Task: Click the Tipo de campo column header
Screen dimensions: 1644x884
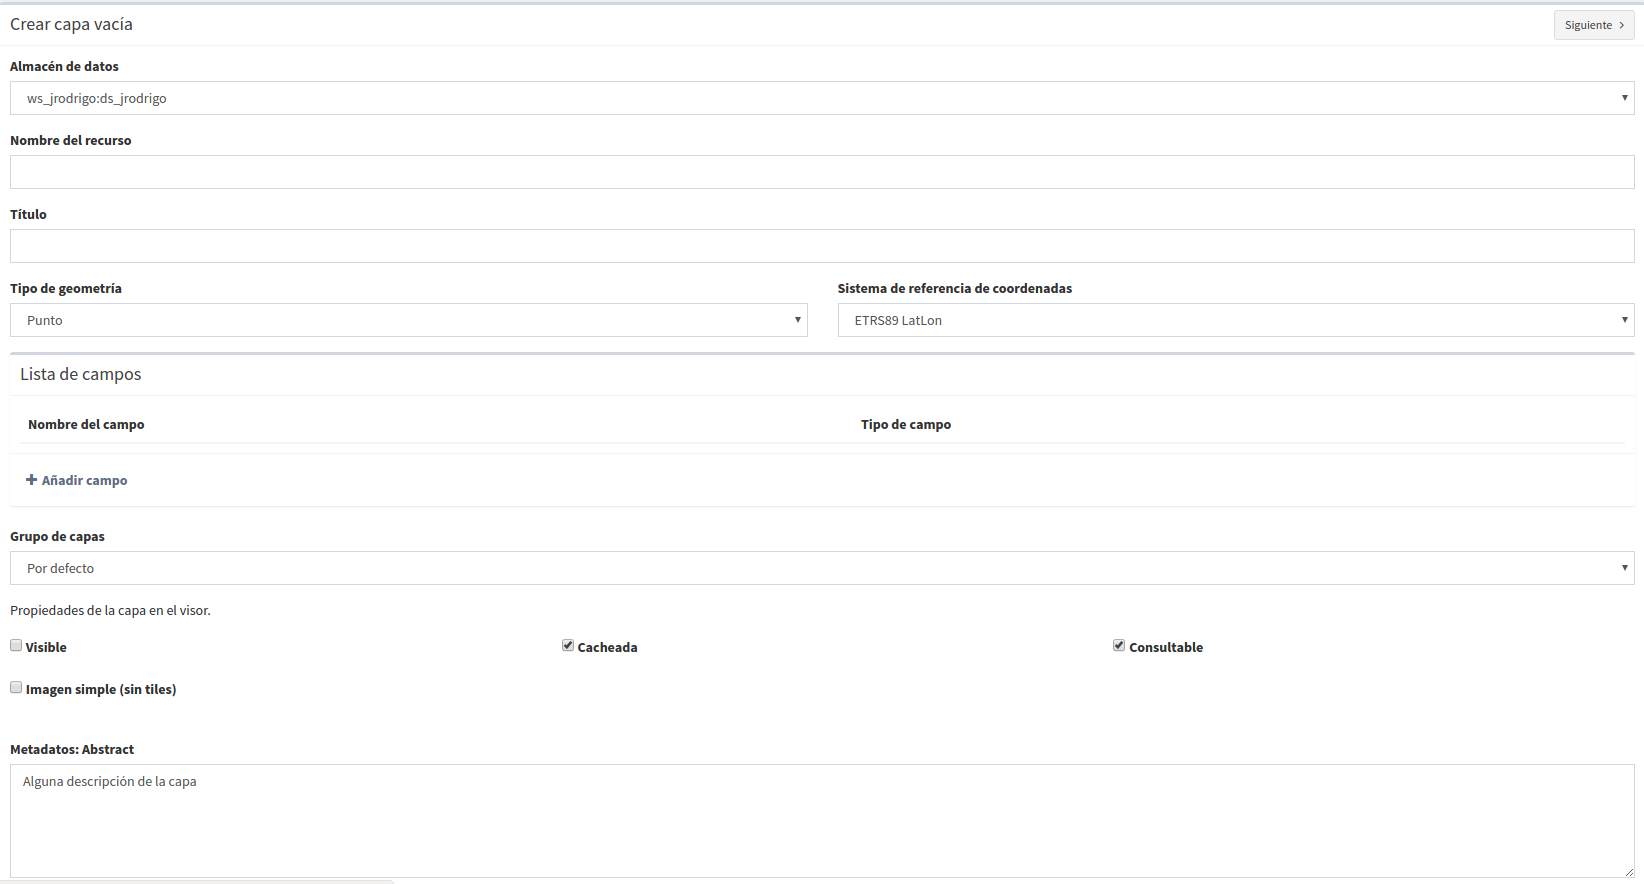Action: (x=906, y=424)
